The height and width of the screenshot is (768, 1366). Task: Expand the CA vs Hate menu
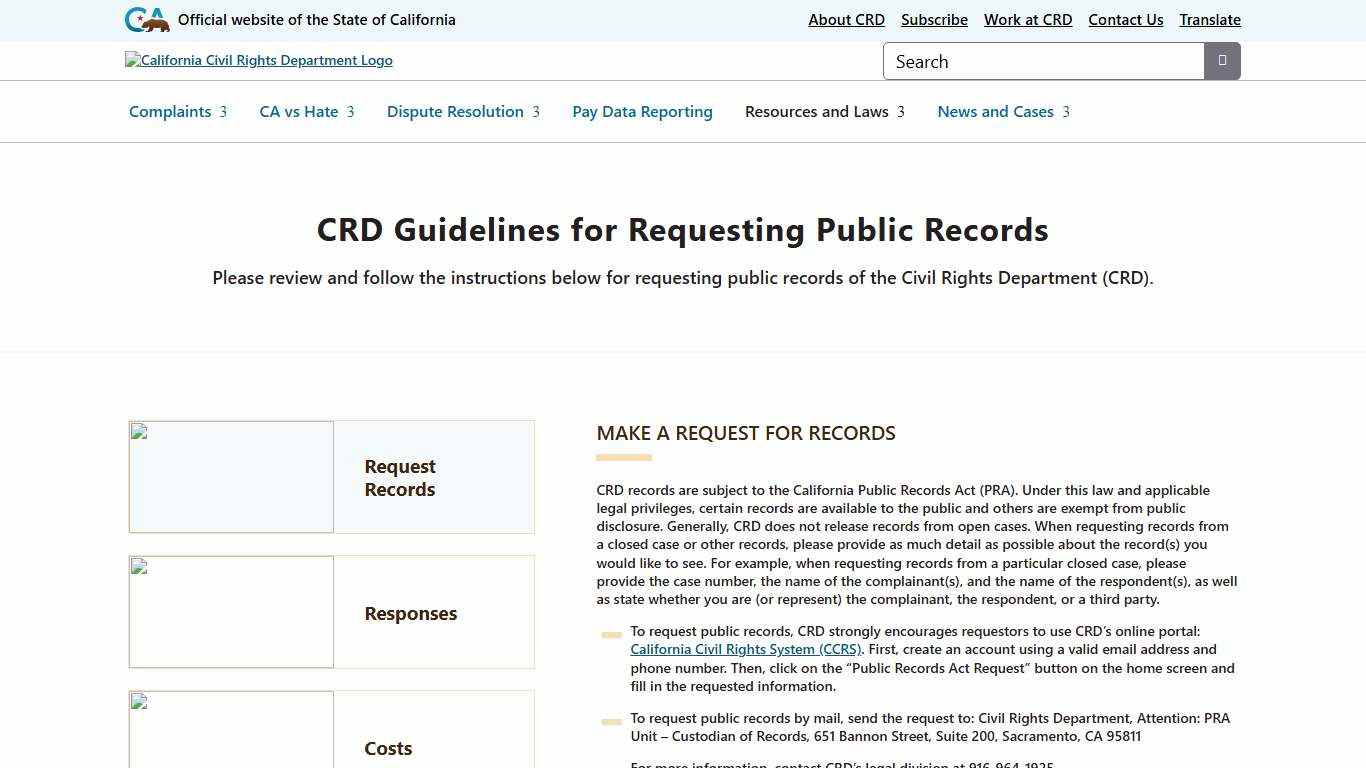point(306,112)
